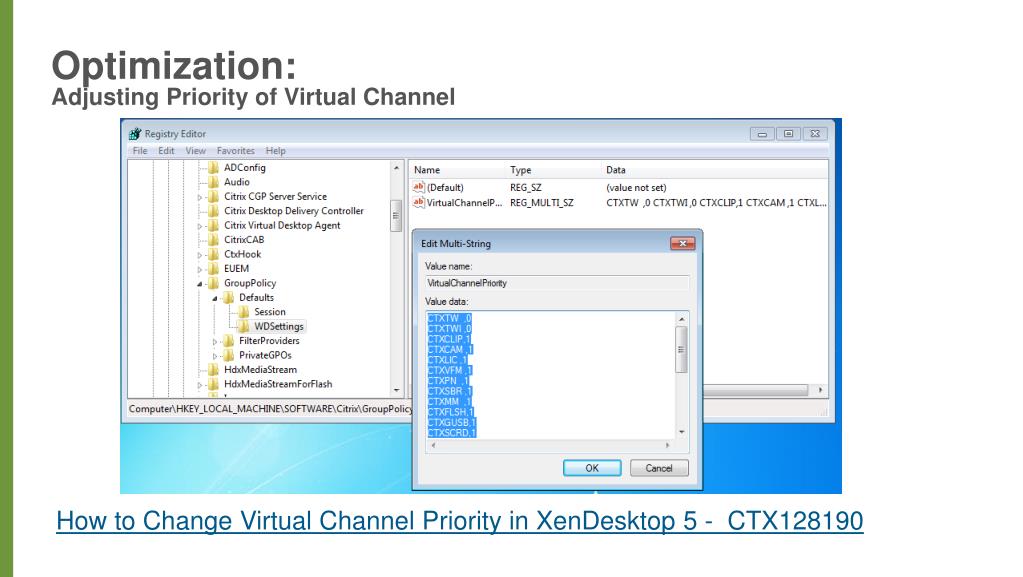Viewport: 1023px width, 577px height.
Task: Click Cancel in Edit Multi-String dialog
Action: (x=659, y=468)
